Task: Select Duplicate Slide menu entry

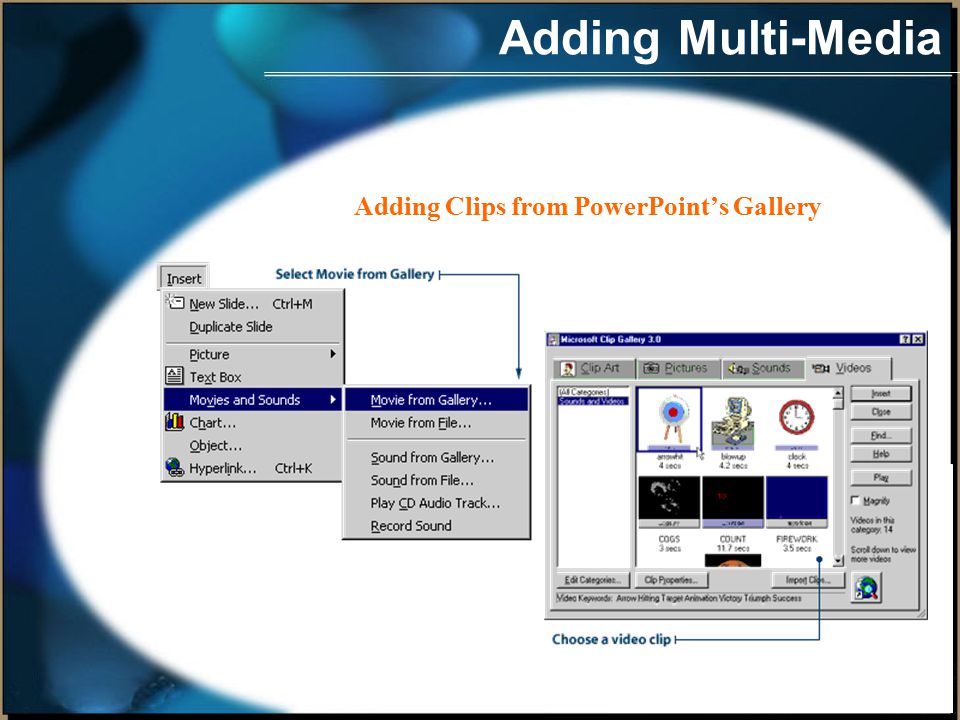Action: [x=252, y=326]
